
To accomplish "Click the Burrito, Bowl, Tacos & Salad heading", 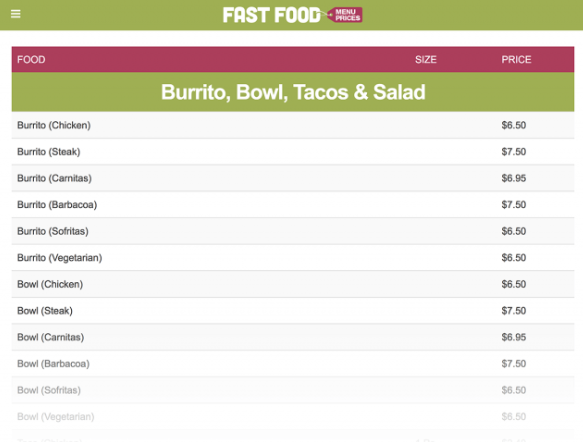I will pyautogui.click(x=293, y=92).
